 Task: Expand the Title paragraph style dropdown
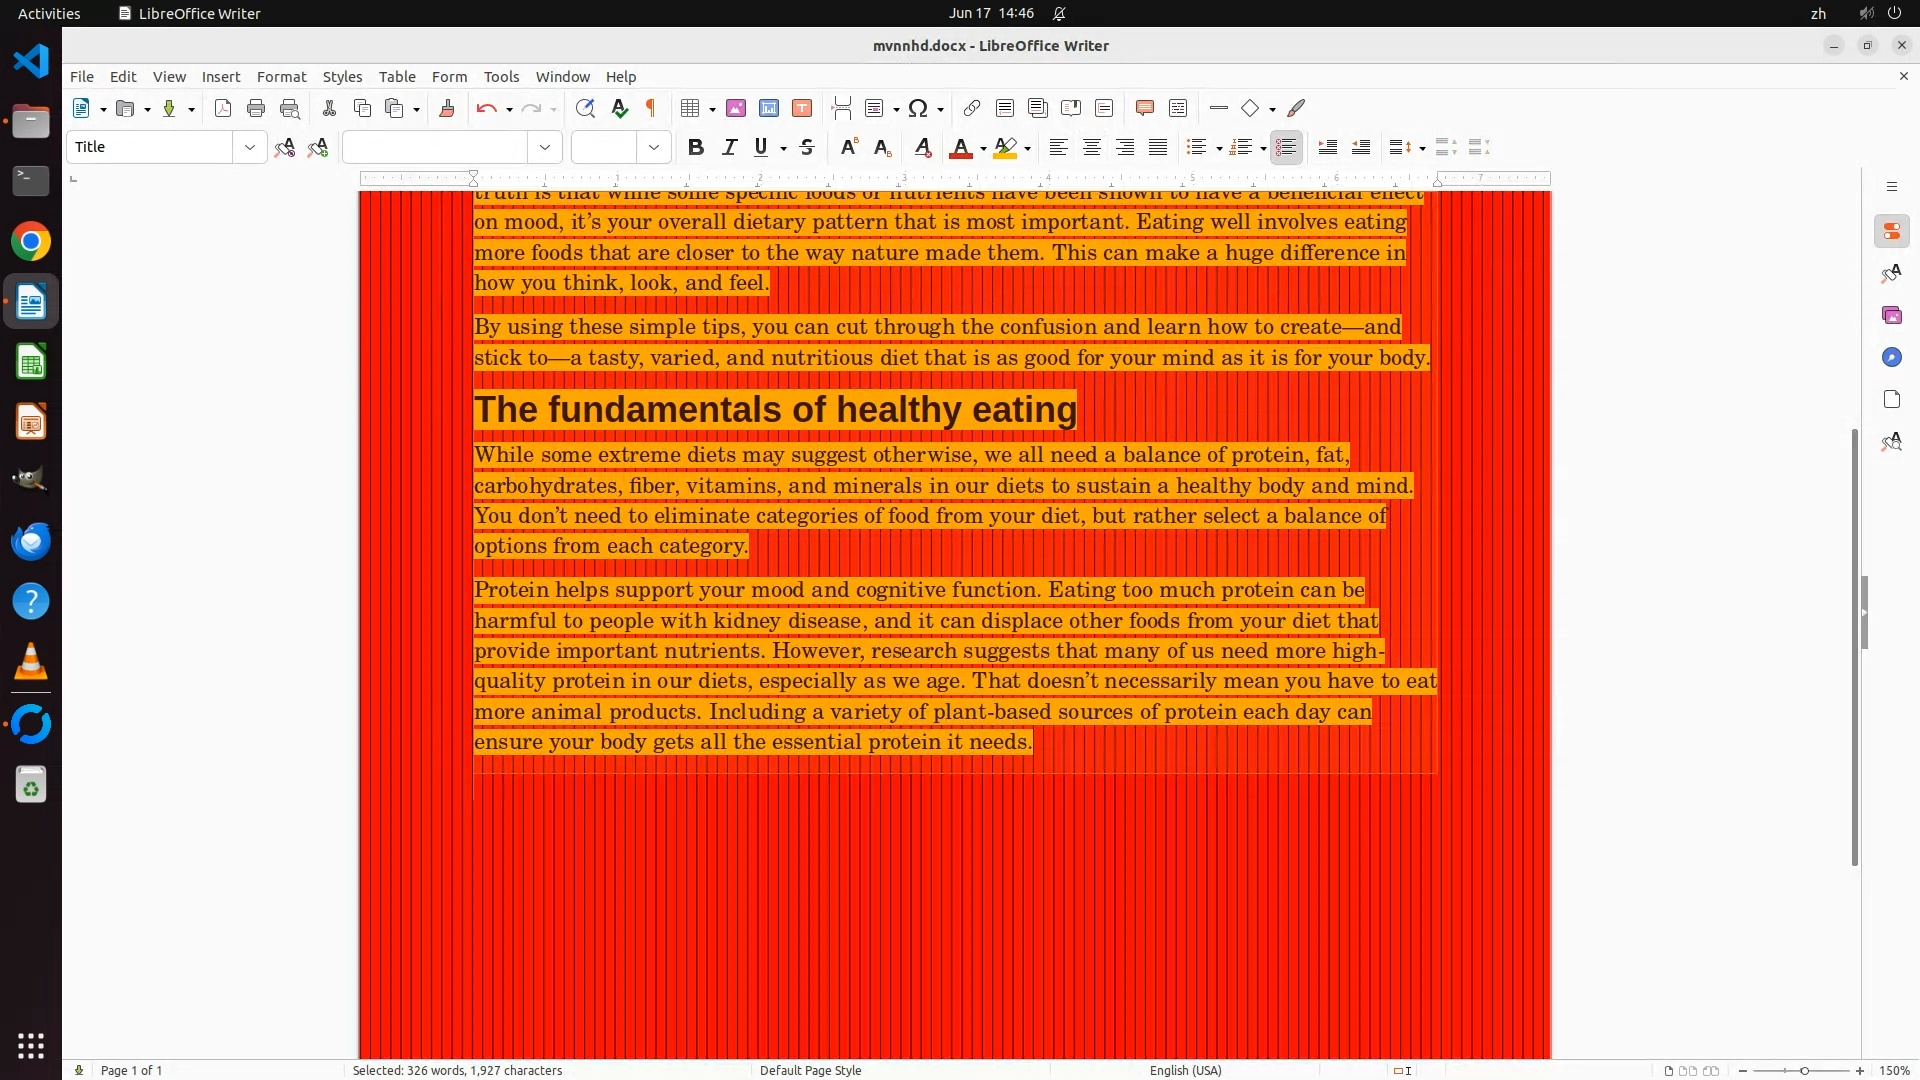249,148
